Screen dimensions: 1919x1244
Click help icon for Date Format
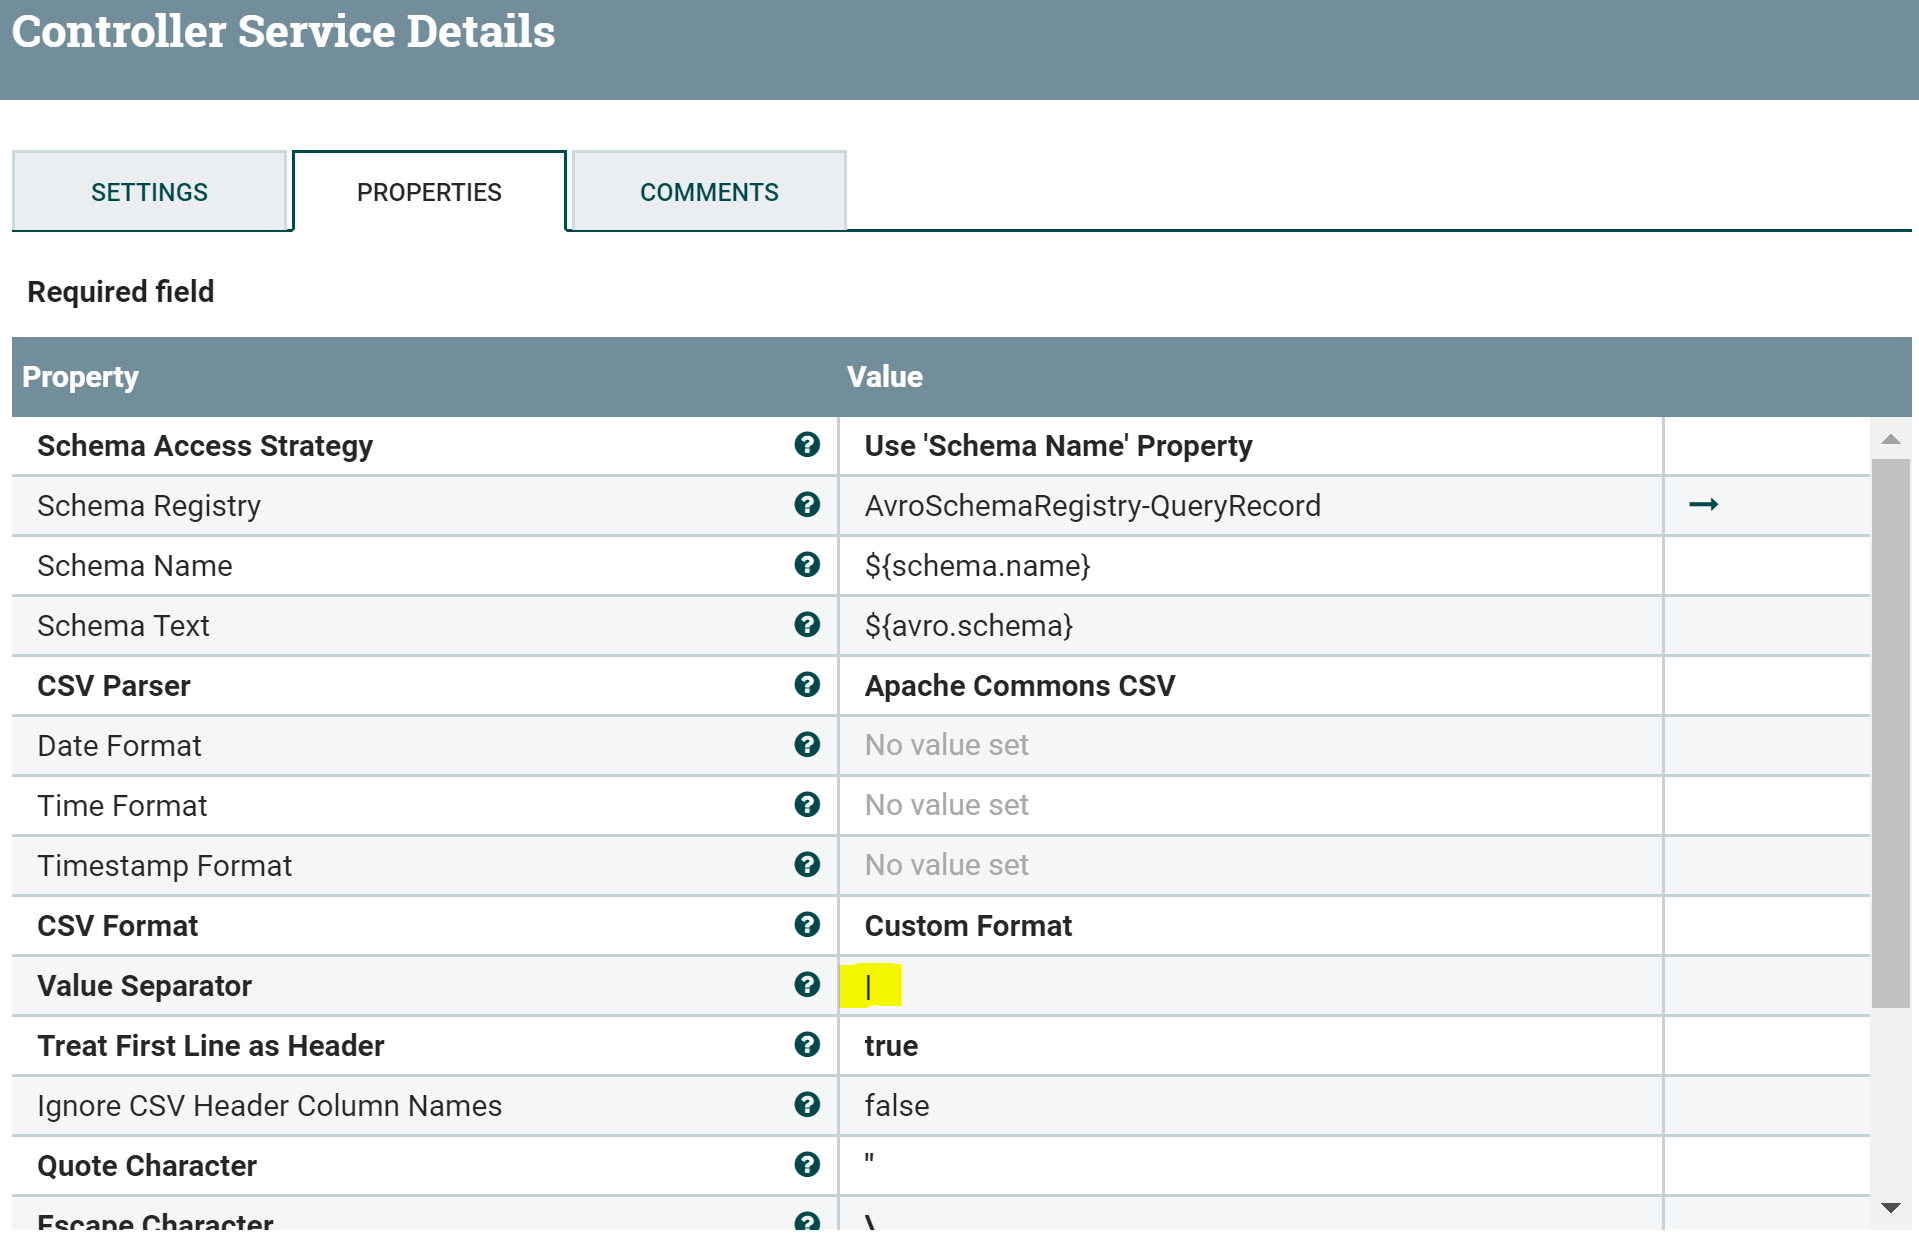(807, 745)
